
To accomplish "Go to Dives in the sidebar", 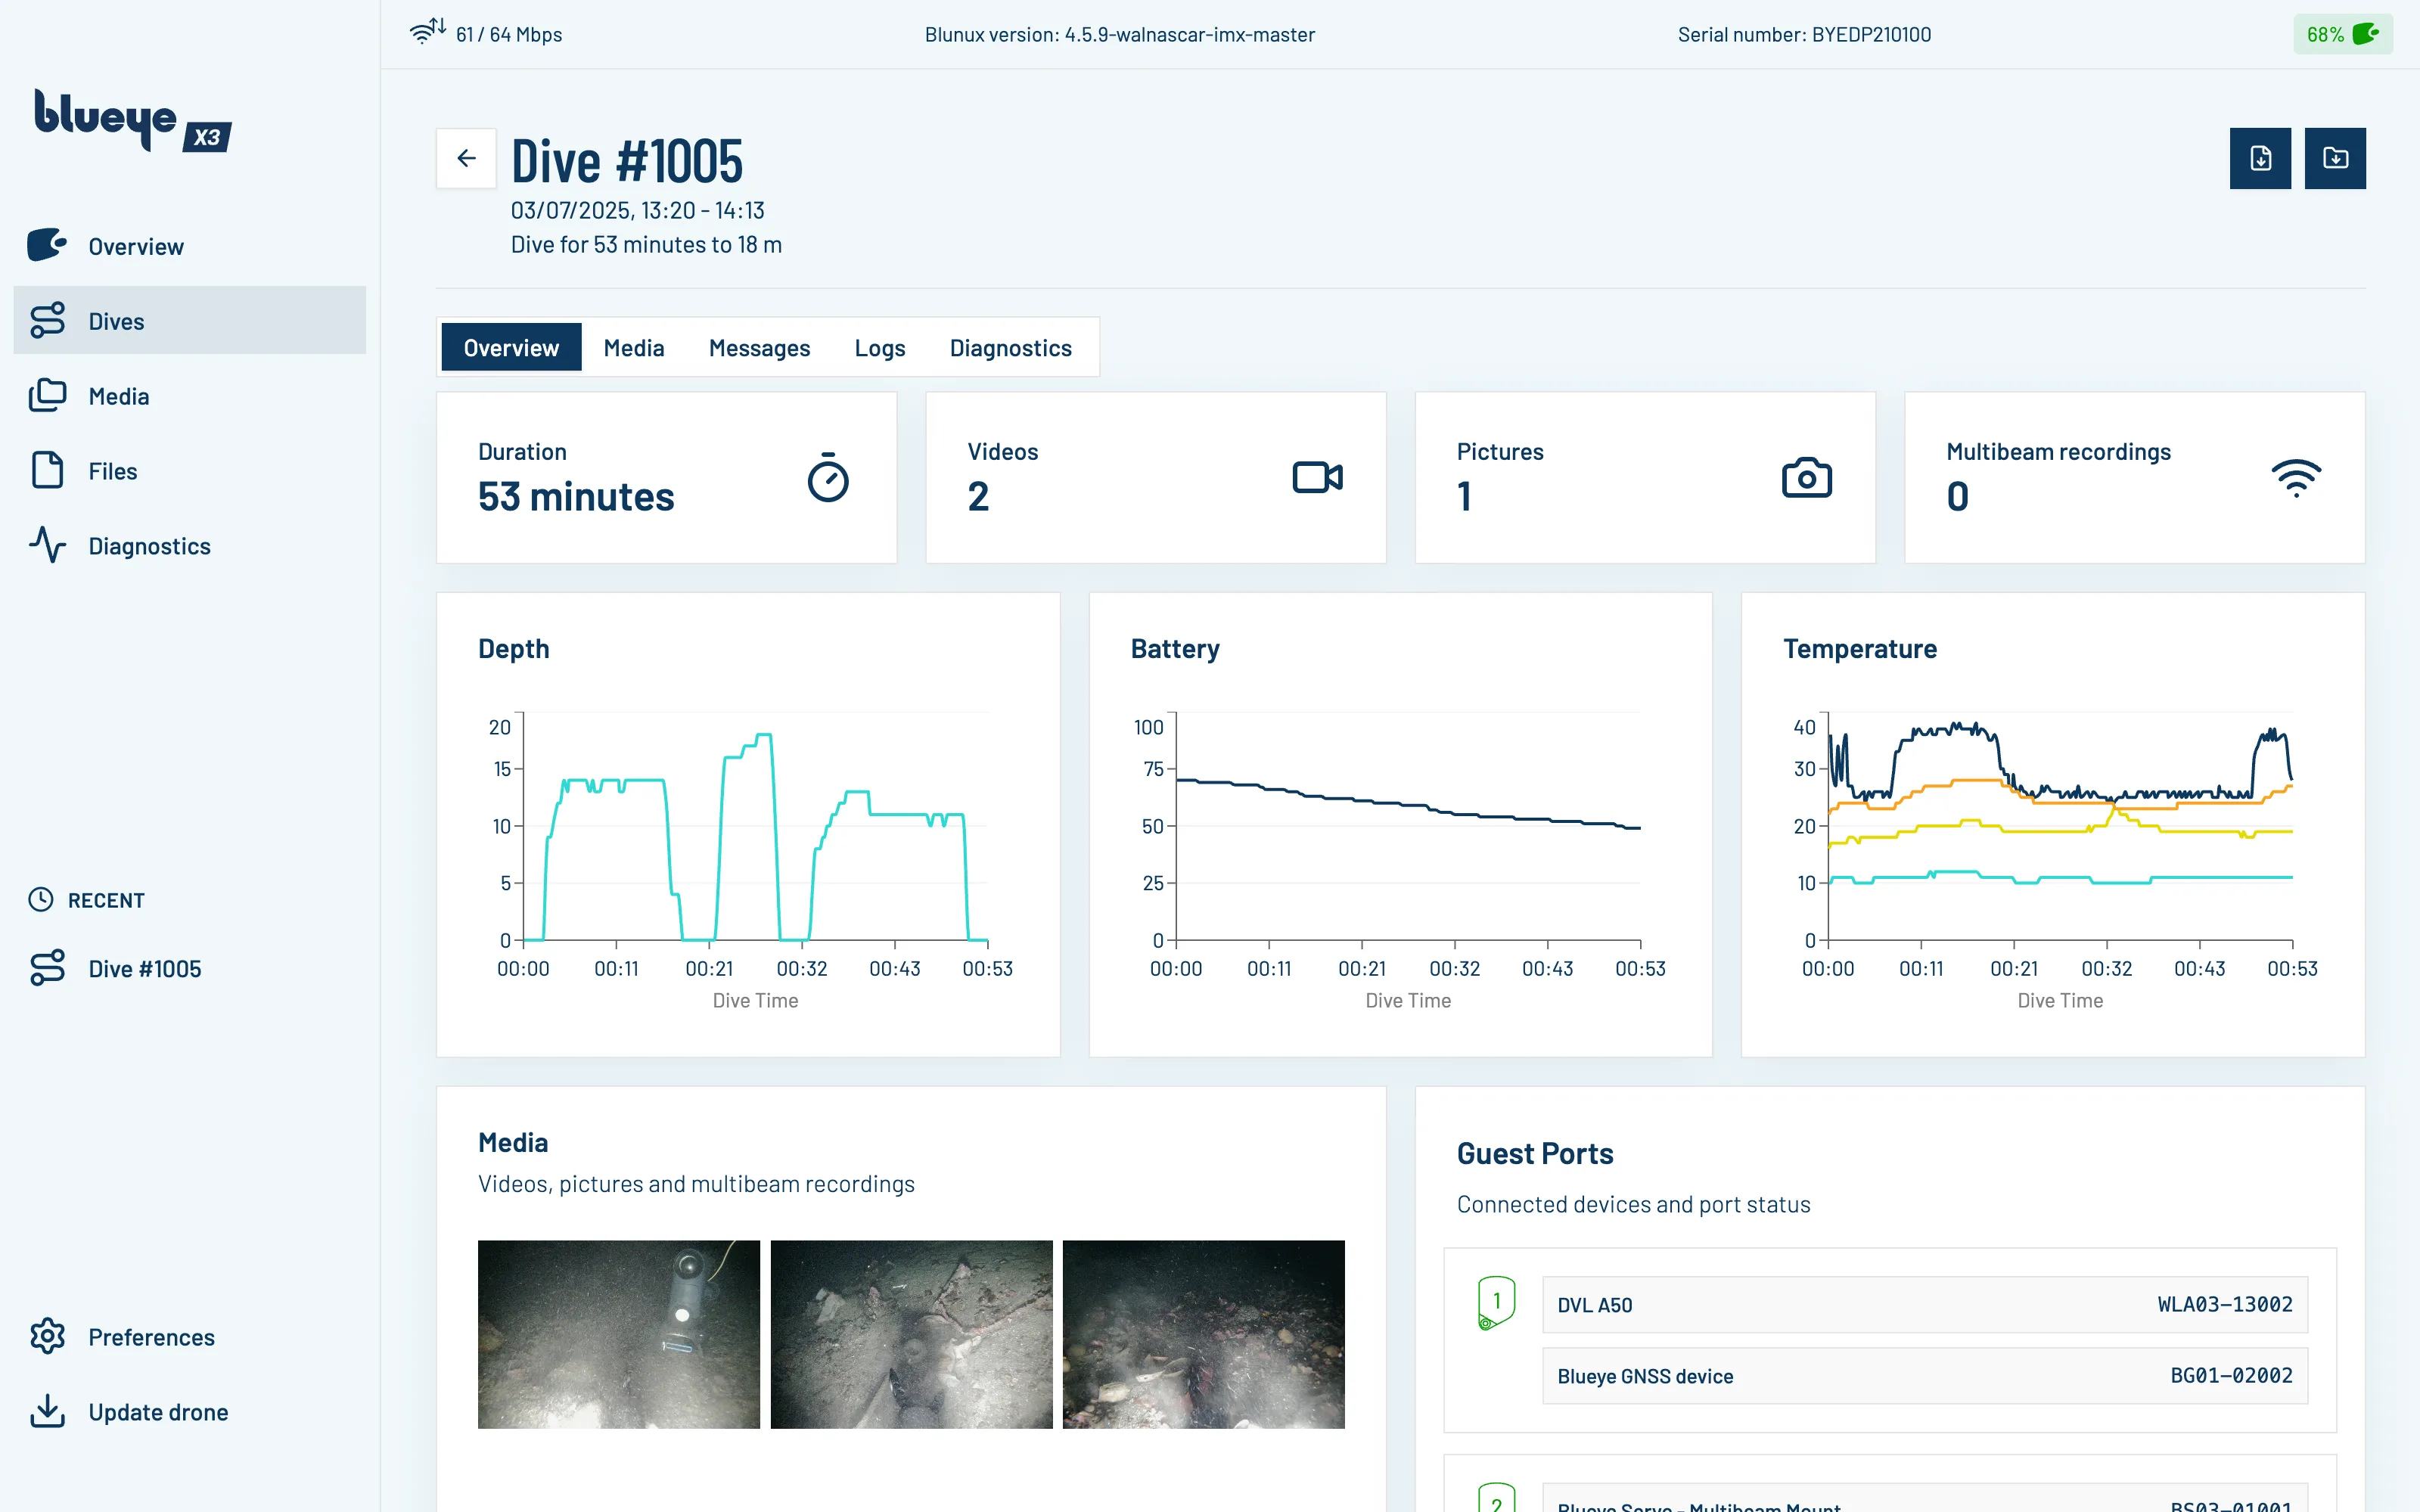I will pos(190,320).
